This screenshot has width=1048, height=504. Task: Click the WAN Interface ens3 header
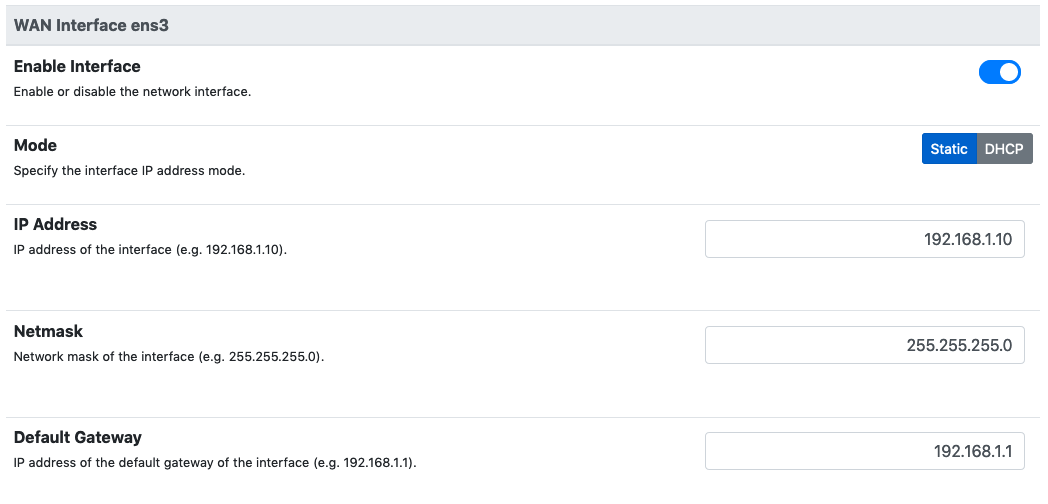91,25
